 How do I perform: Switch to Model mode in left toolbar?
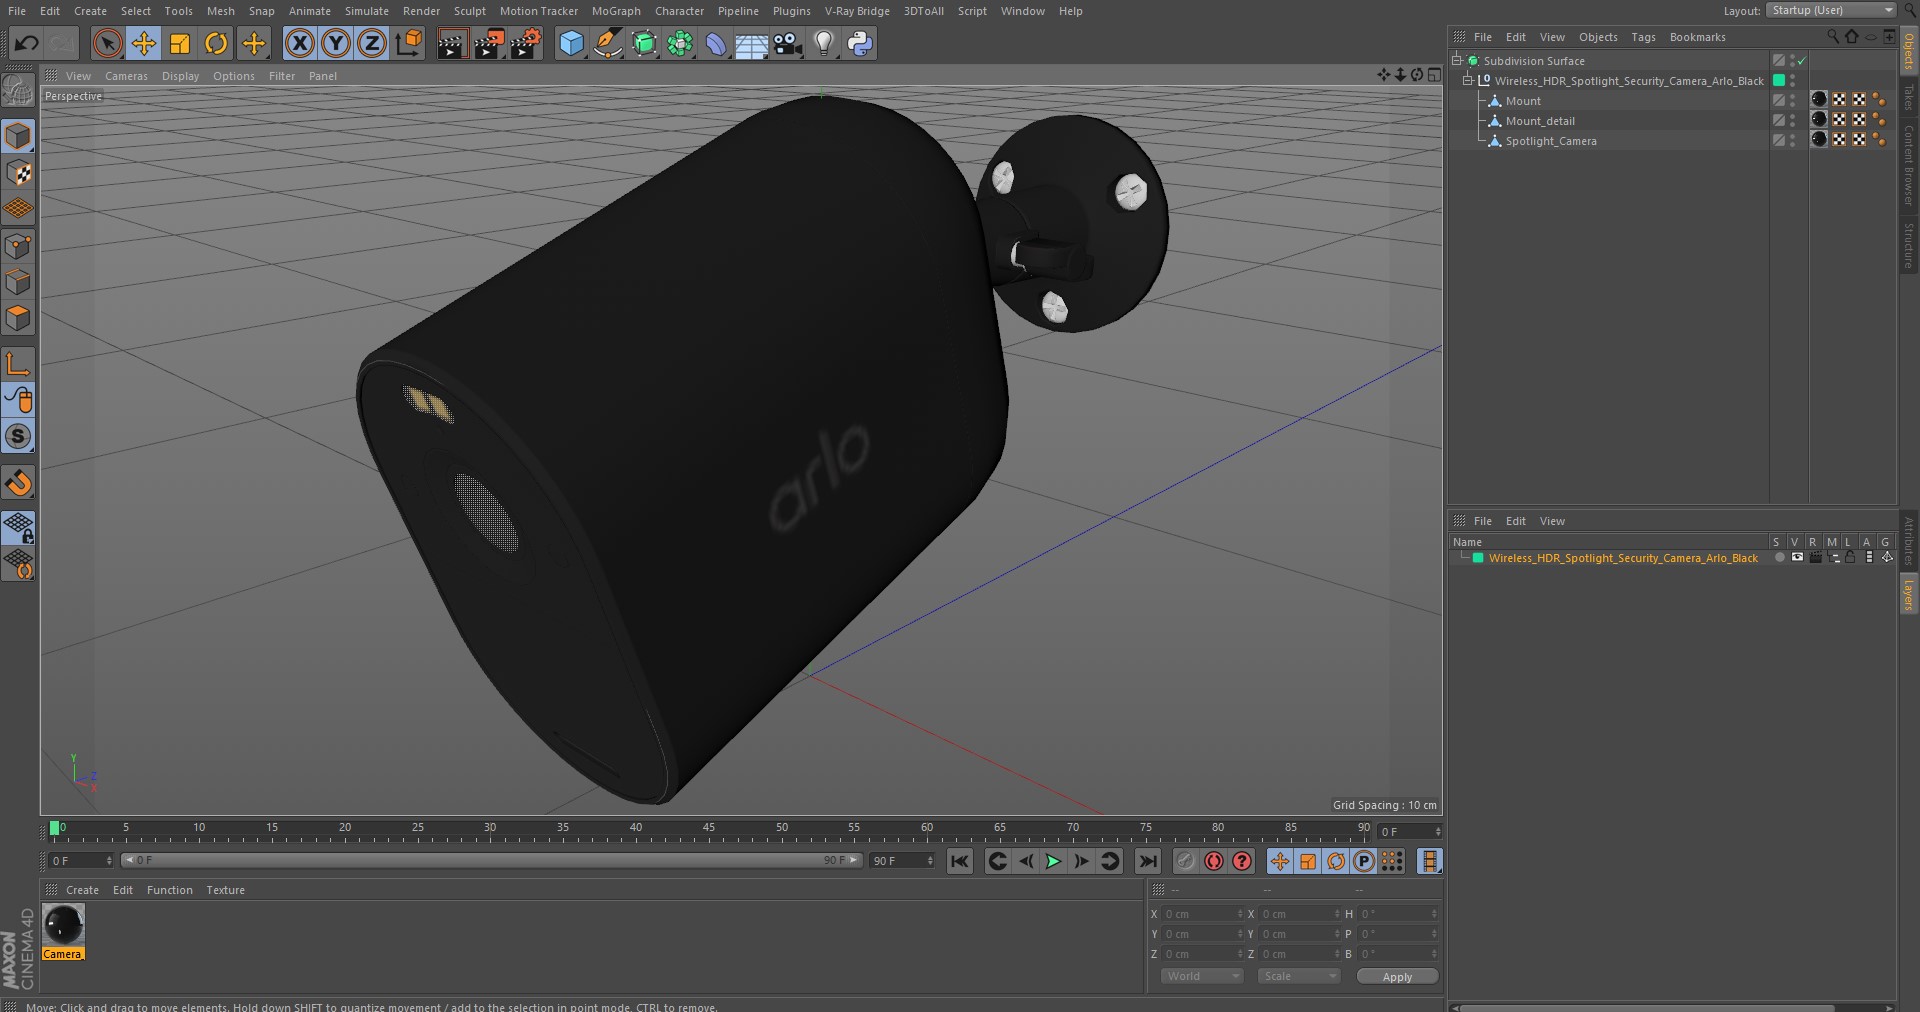pos(18,136)
